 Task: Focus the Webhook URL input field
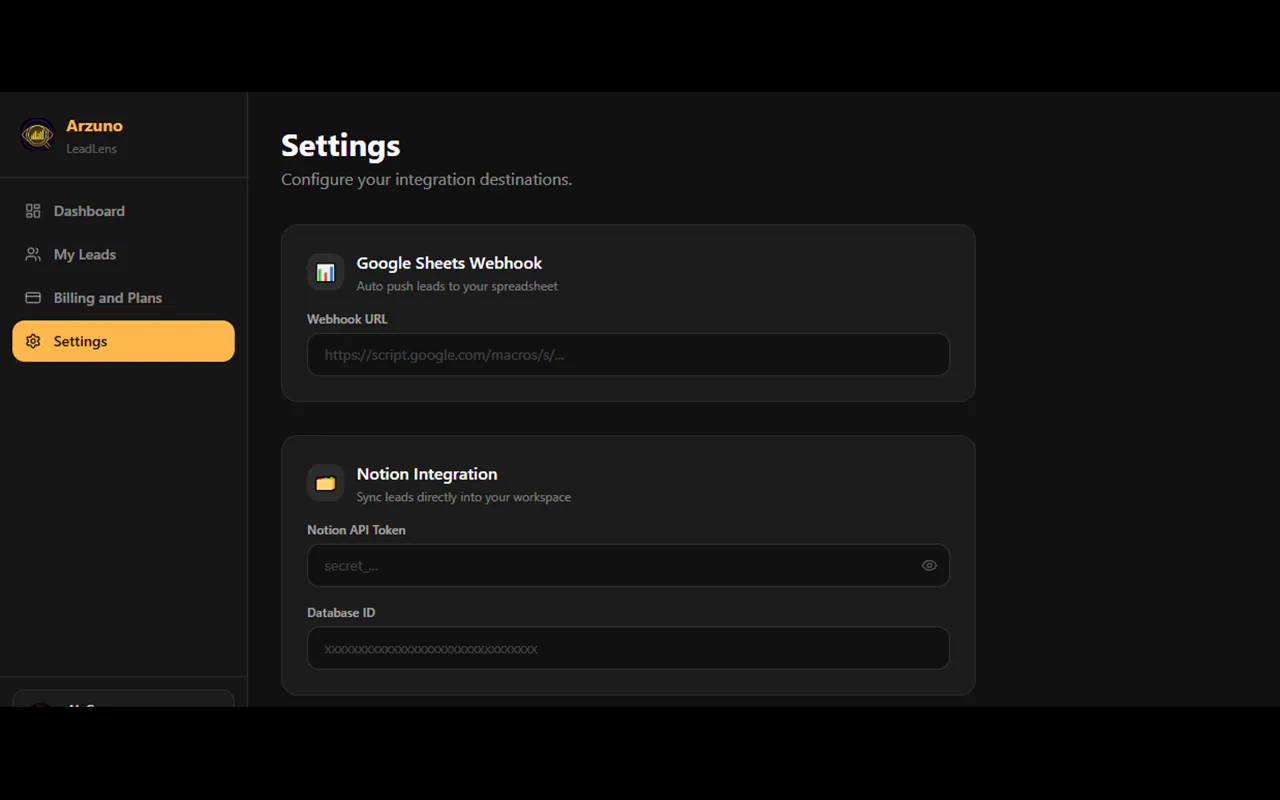click(628, 355)
